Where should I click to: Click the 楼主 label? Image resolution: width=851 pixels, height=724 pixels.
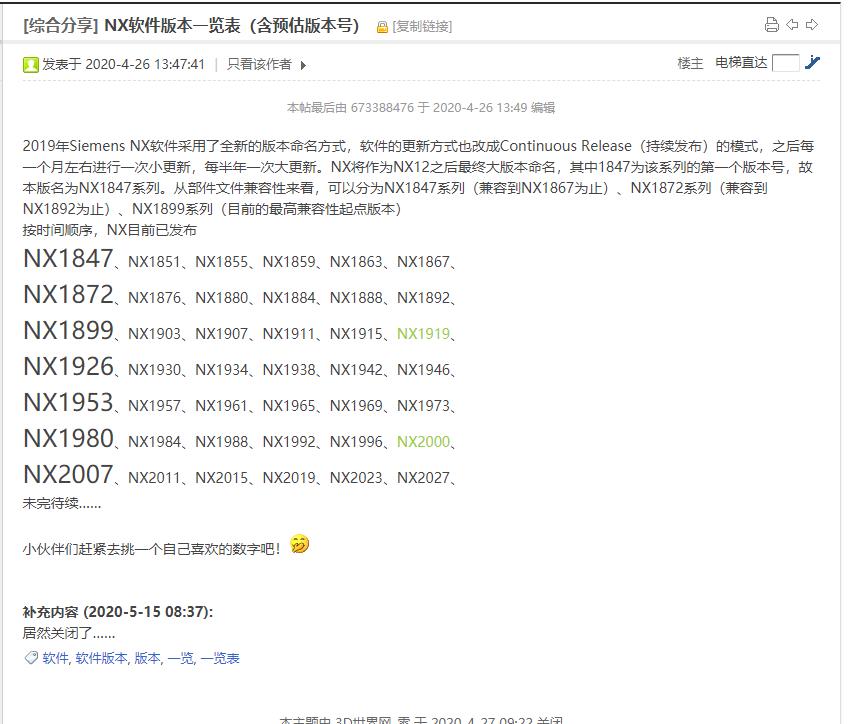690,63
